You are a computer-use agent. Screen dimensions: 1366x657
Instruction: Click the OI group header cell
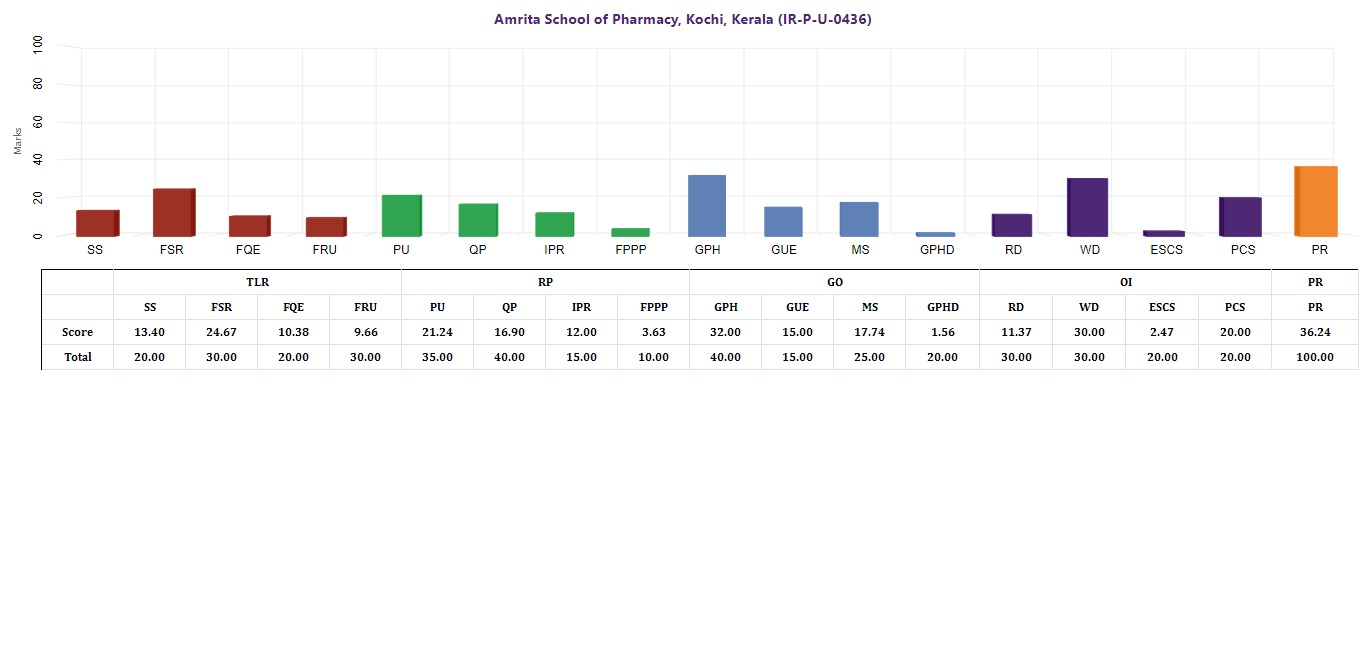point(1125,282)
